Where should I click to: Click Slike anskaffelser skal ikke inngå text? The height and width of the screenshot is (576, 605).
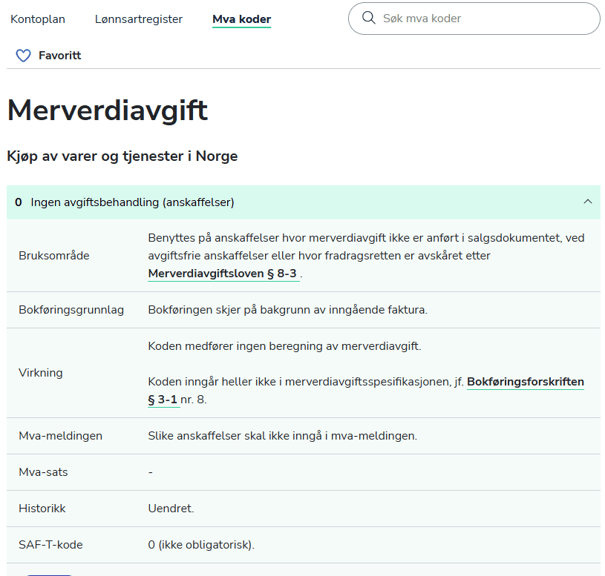coord(282,436)
